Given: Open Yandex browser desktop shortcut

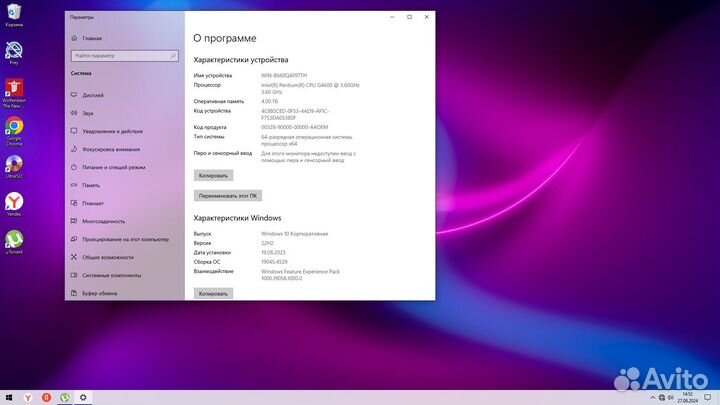Looking at the screenshot, I should pos(14,204).
